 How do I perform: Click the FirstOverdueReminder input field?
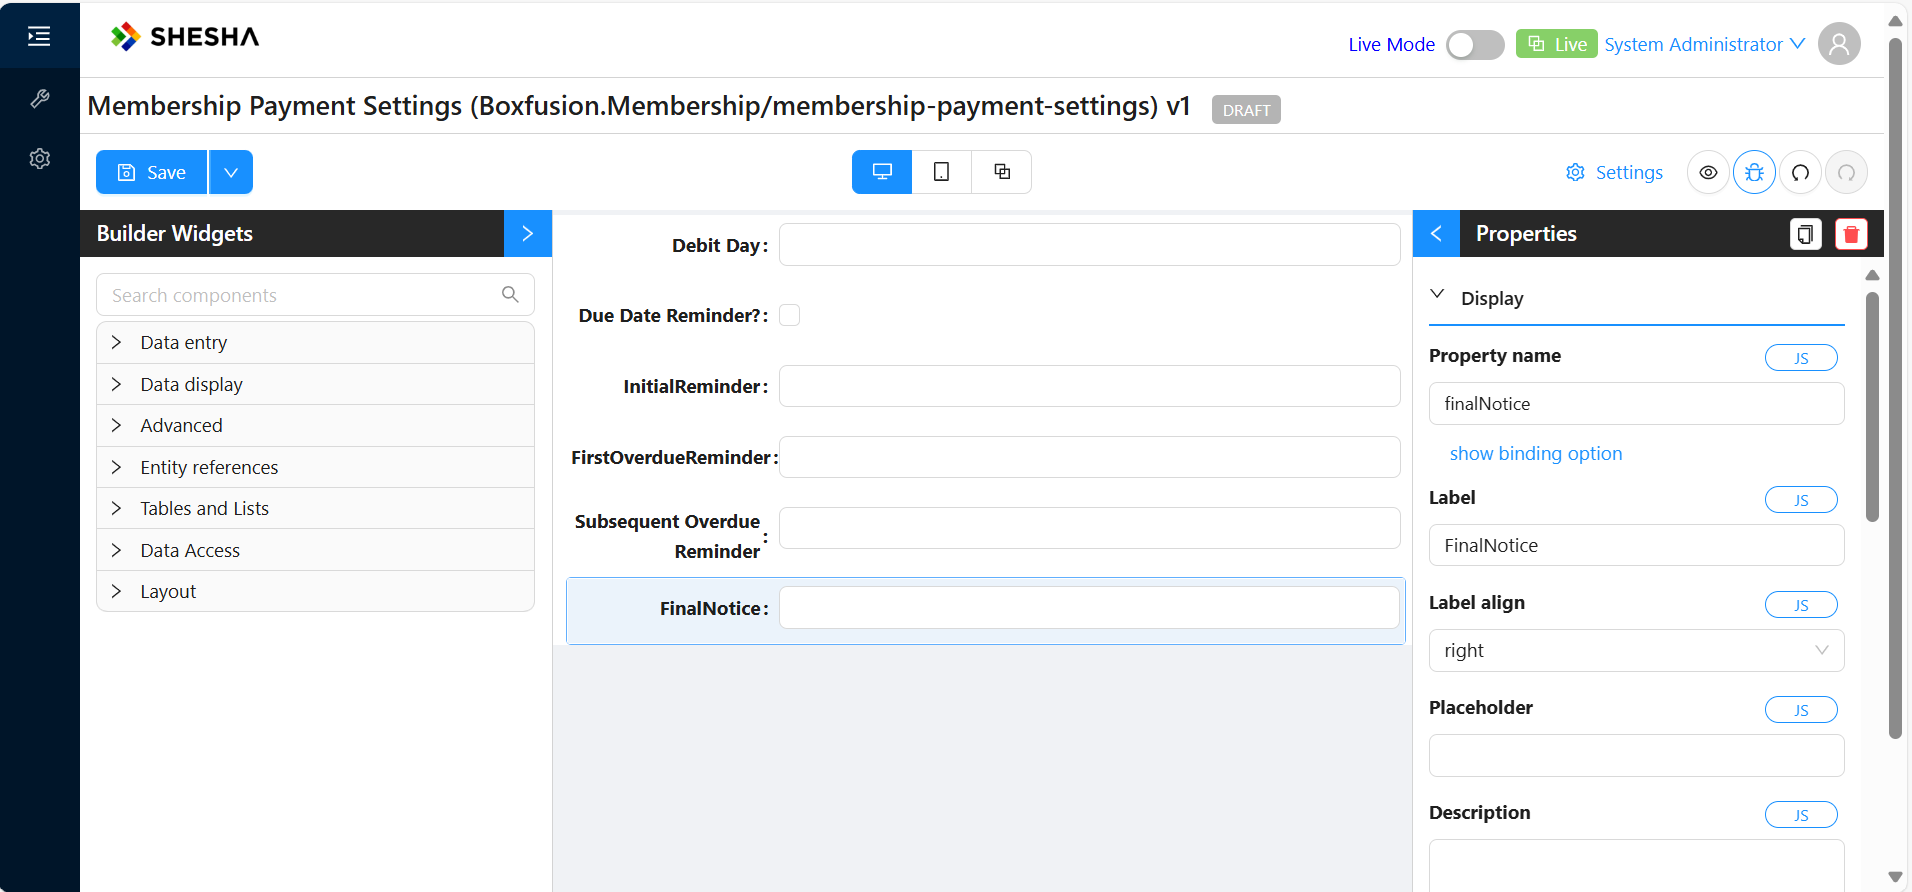pos(1089,457)
